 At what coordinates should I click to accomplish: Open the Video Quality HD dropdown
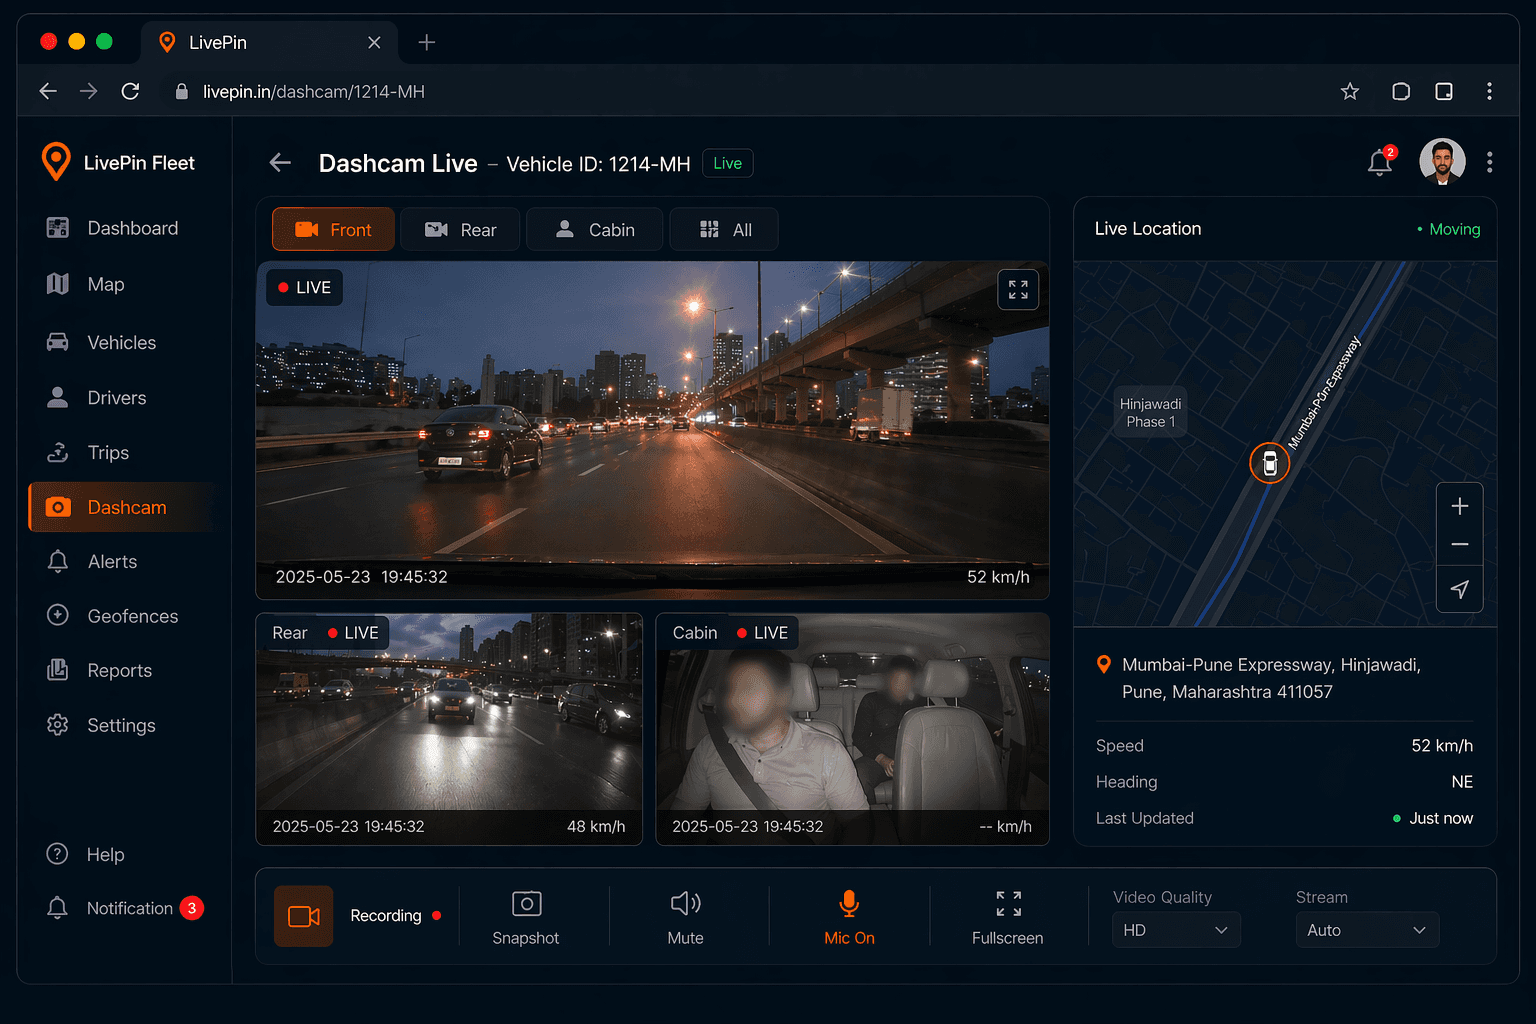click(1175, 930)
